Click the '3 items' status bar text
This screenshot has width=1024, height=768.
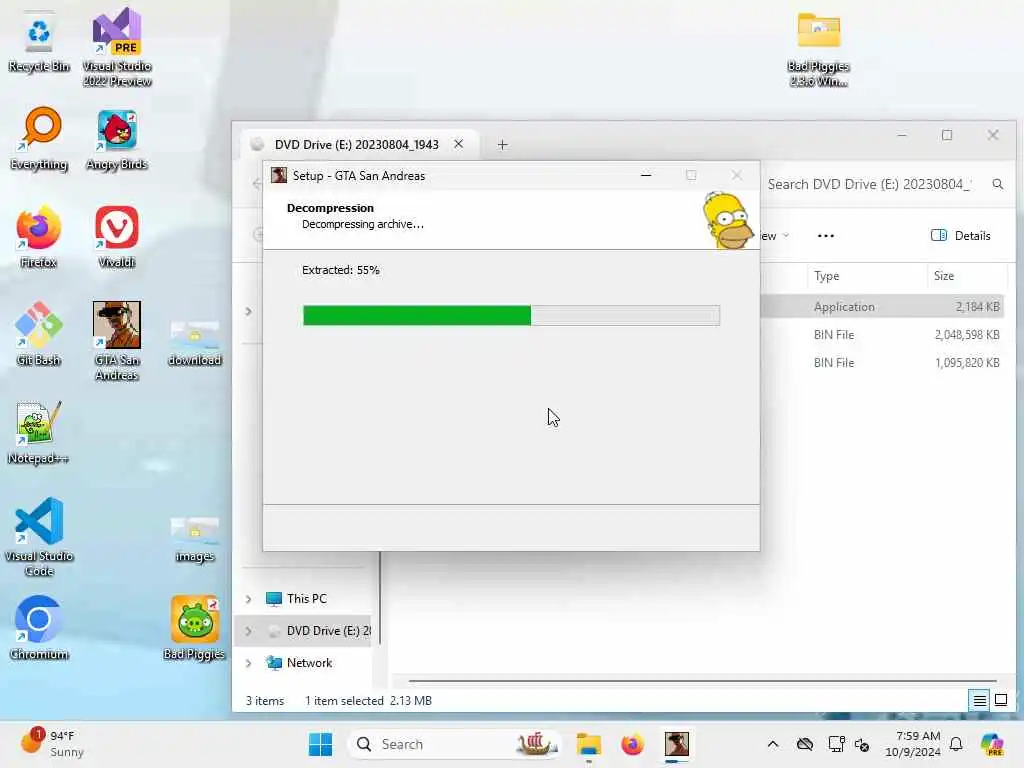tap(265, 701)
